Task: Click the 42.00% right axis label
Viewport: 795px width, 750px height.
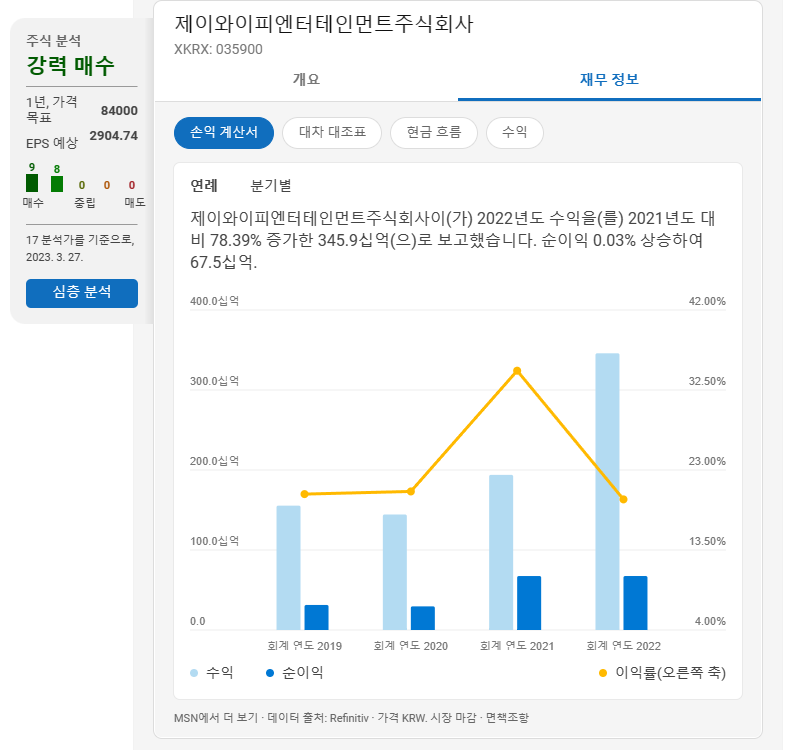Action: pyautogui.click(x=707, y=301)
